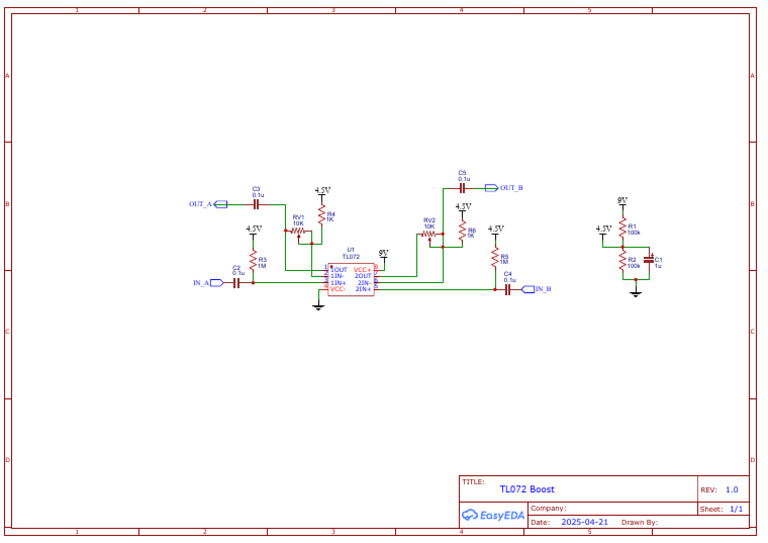Viewport: 768px width, 543px height.
Task: Click the 'OUT_B' net label text
Action: (511, 188)
